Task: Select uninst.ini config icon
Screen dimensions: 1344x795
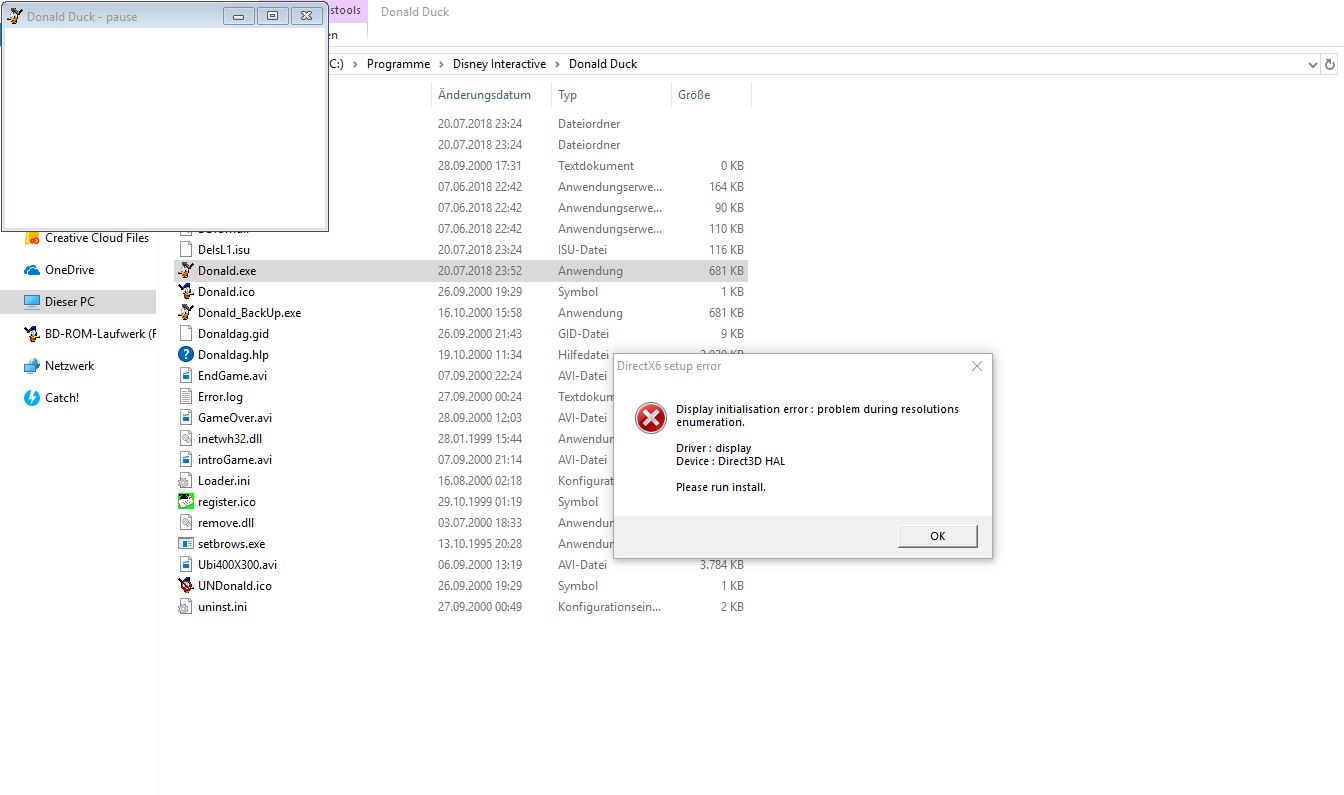Action: 185,607
